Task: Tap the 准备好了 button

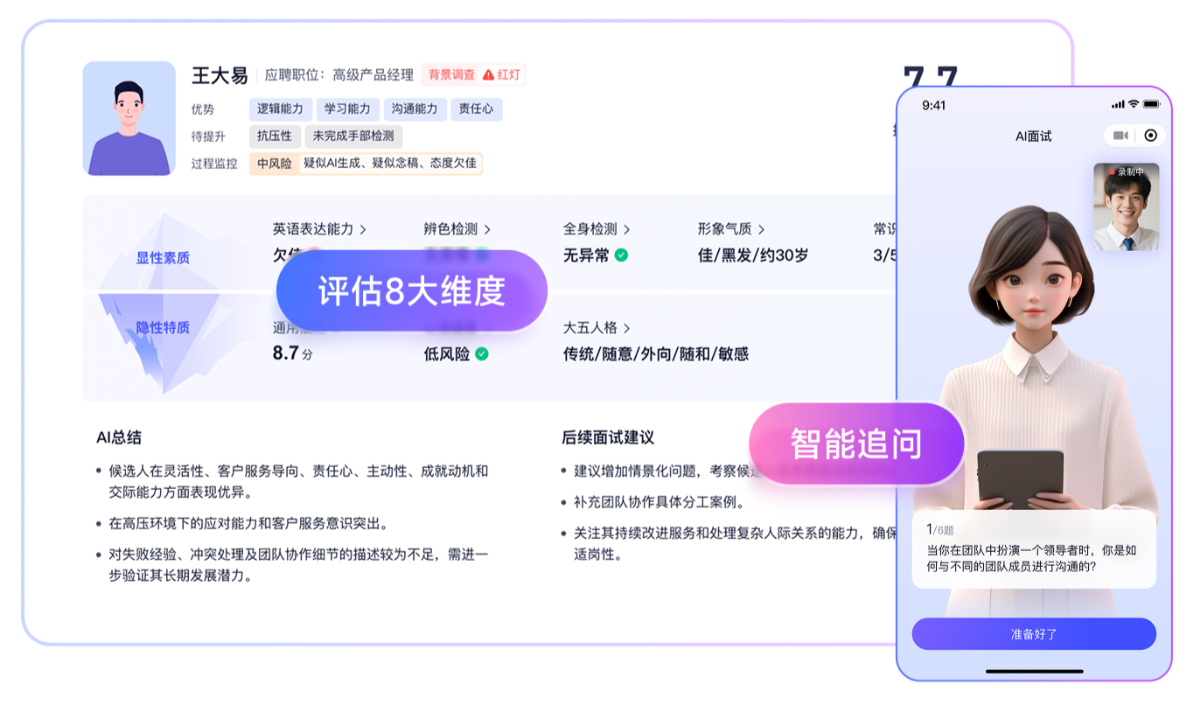Action: click(1033, 634)
